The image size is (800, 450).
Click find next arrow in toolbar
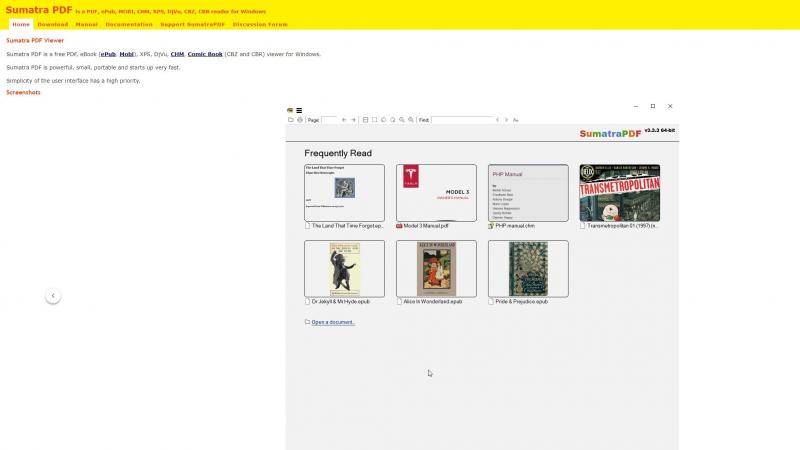507,120
